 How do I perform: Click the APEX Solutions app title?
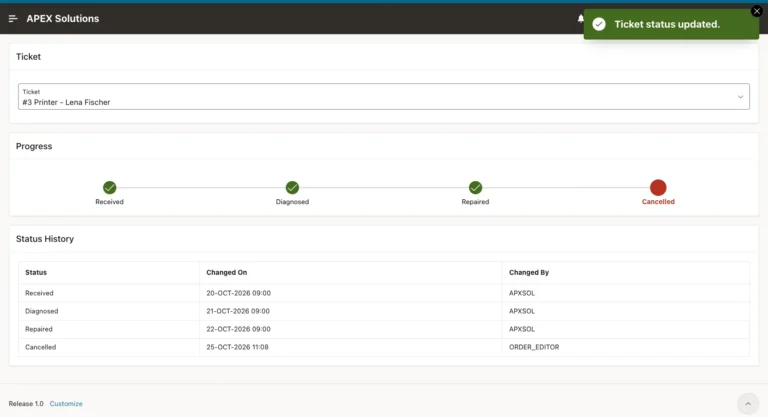point(63,19)
